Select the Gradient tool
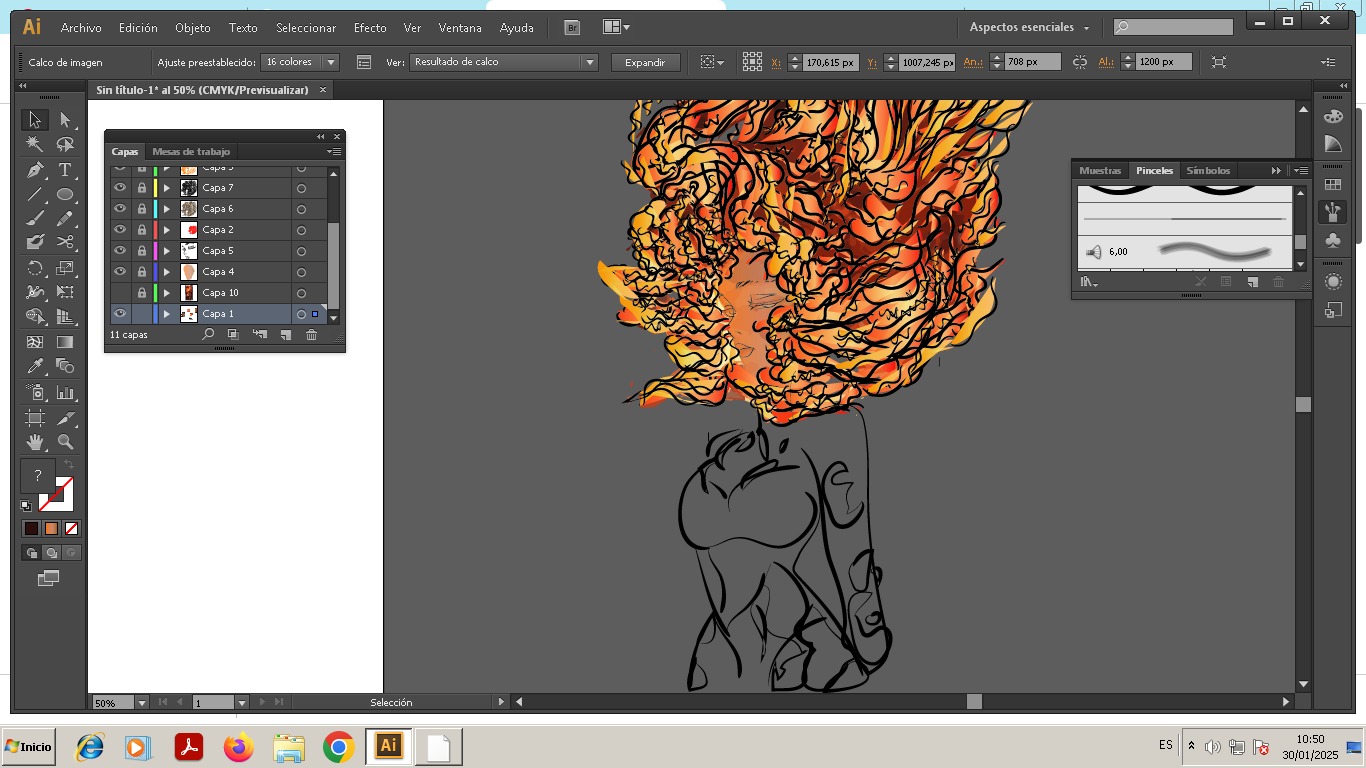 tap(65, 342)
